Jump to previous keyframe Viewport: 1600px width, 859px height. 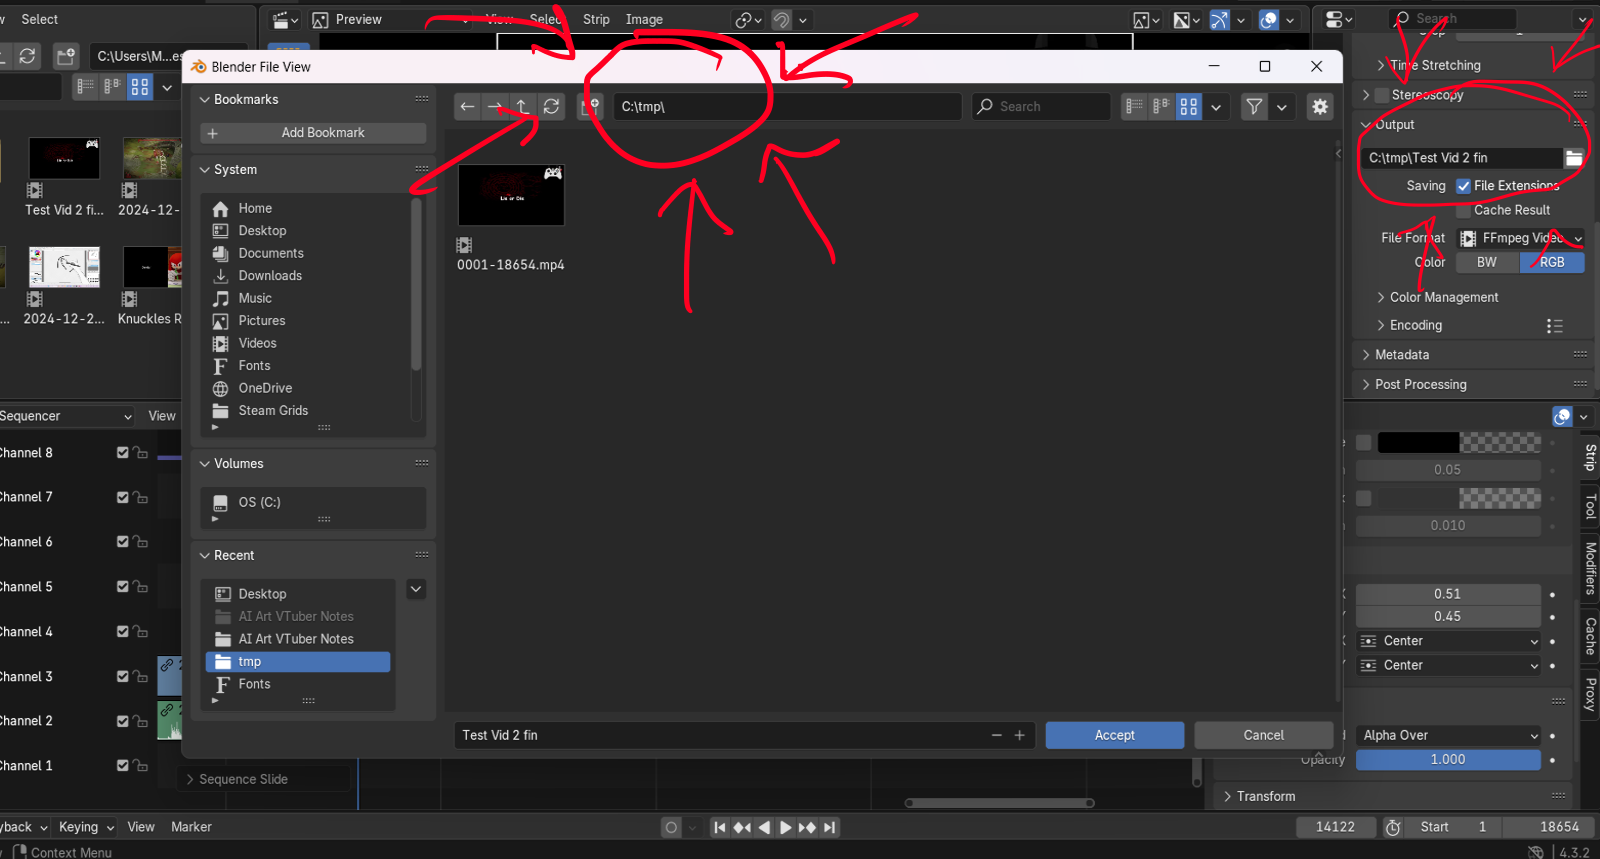[742, 827]
